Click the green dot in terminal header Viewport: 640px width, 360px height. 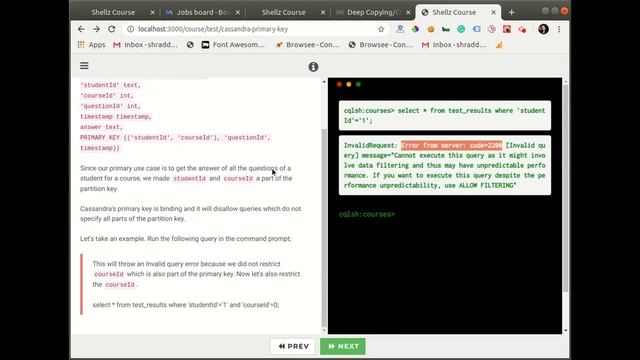(x=358, y=84)
